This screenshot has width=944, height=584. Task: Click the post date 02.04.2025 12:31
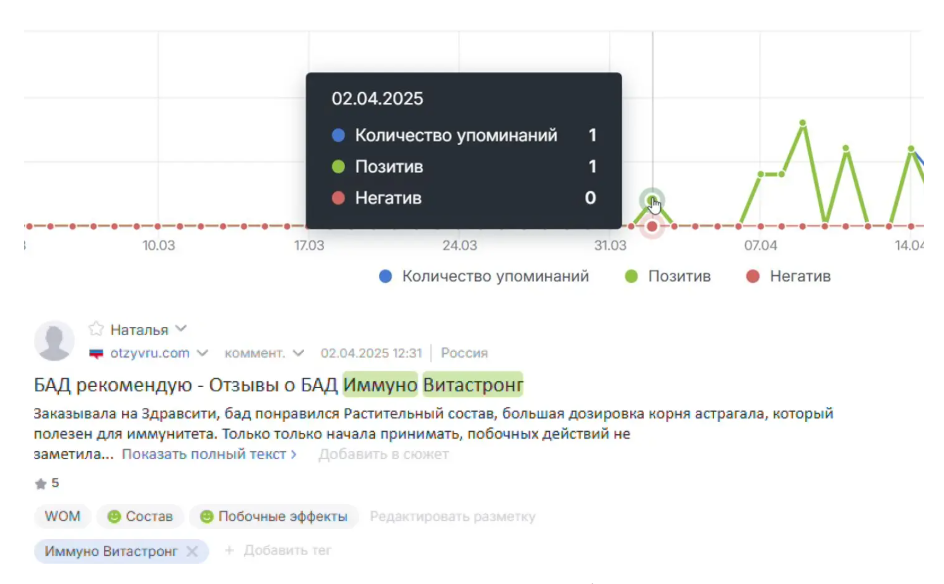(371, 353)
